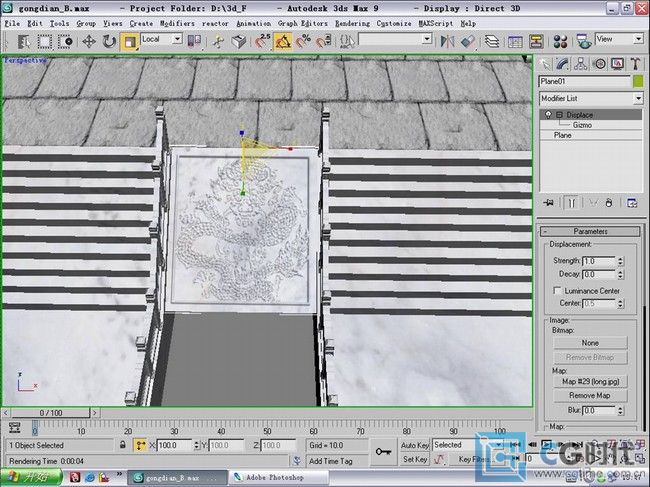Activate the Select and Move tool
This screenshot has height=487, width=650.
(89, 42)
